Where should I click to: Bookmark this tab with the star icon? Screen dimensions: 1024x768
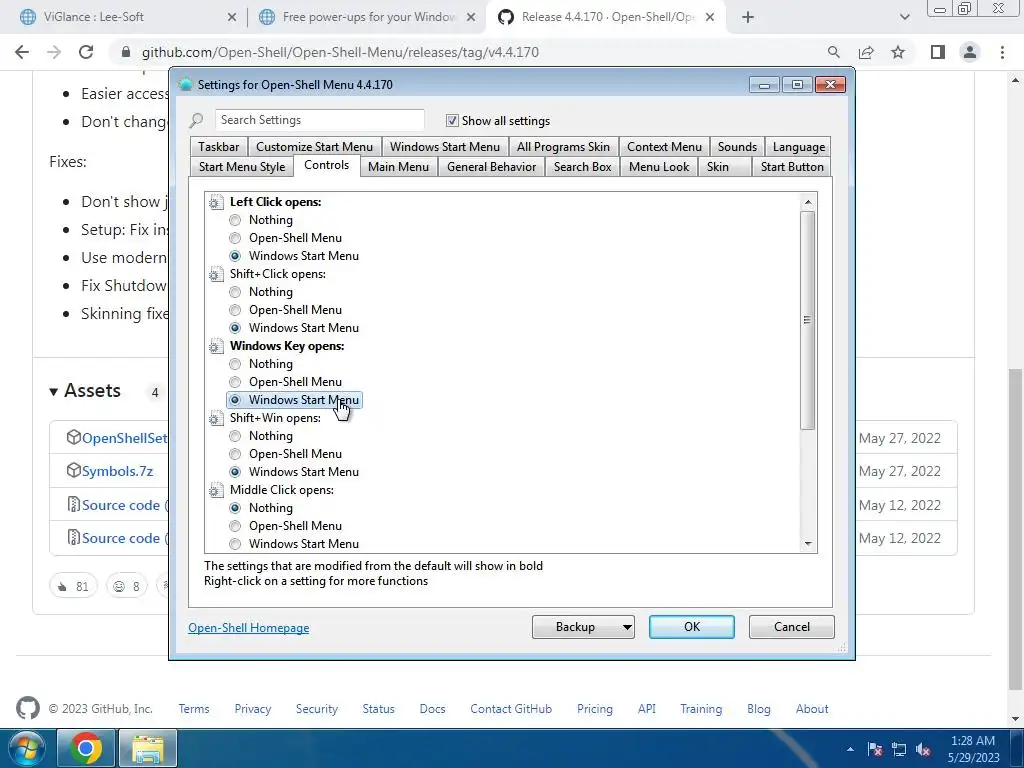[x=898, y=52]
